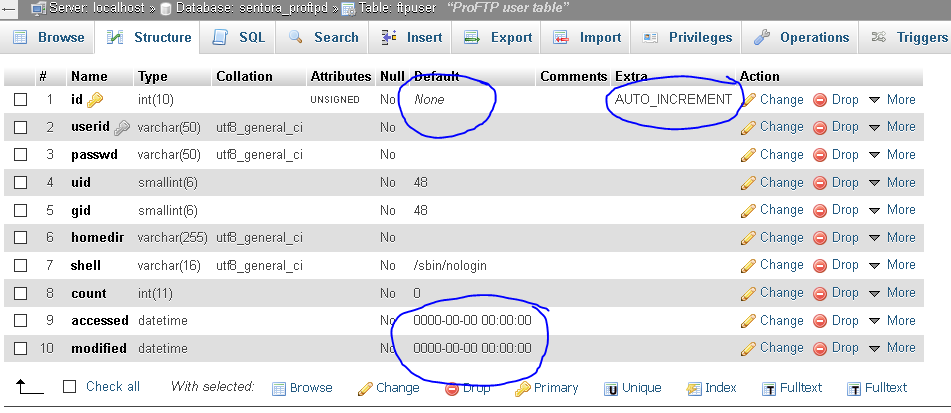951x413 pixels.
Task: Expand More options for passwd row
Action: point(892,155)
